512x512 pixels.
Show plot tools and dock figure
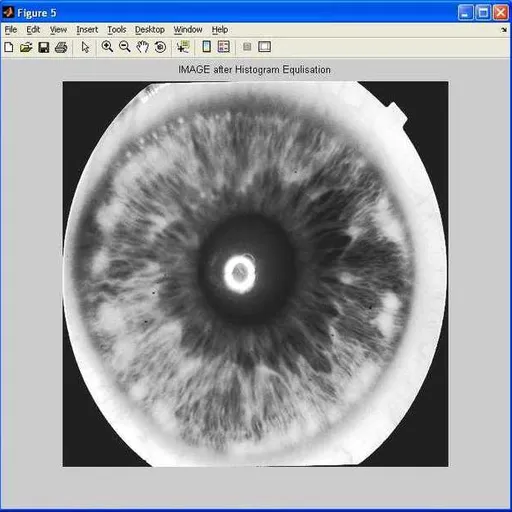265,47
